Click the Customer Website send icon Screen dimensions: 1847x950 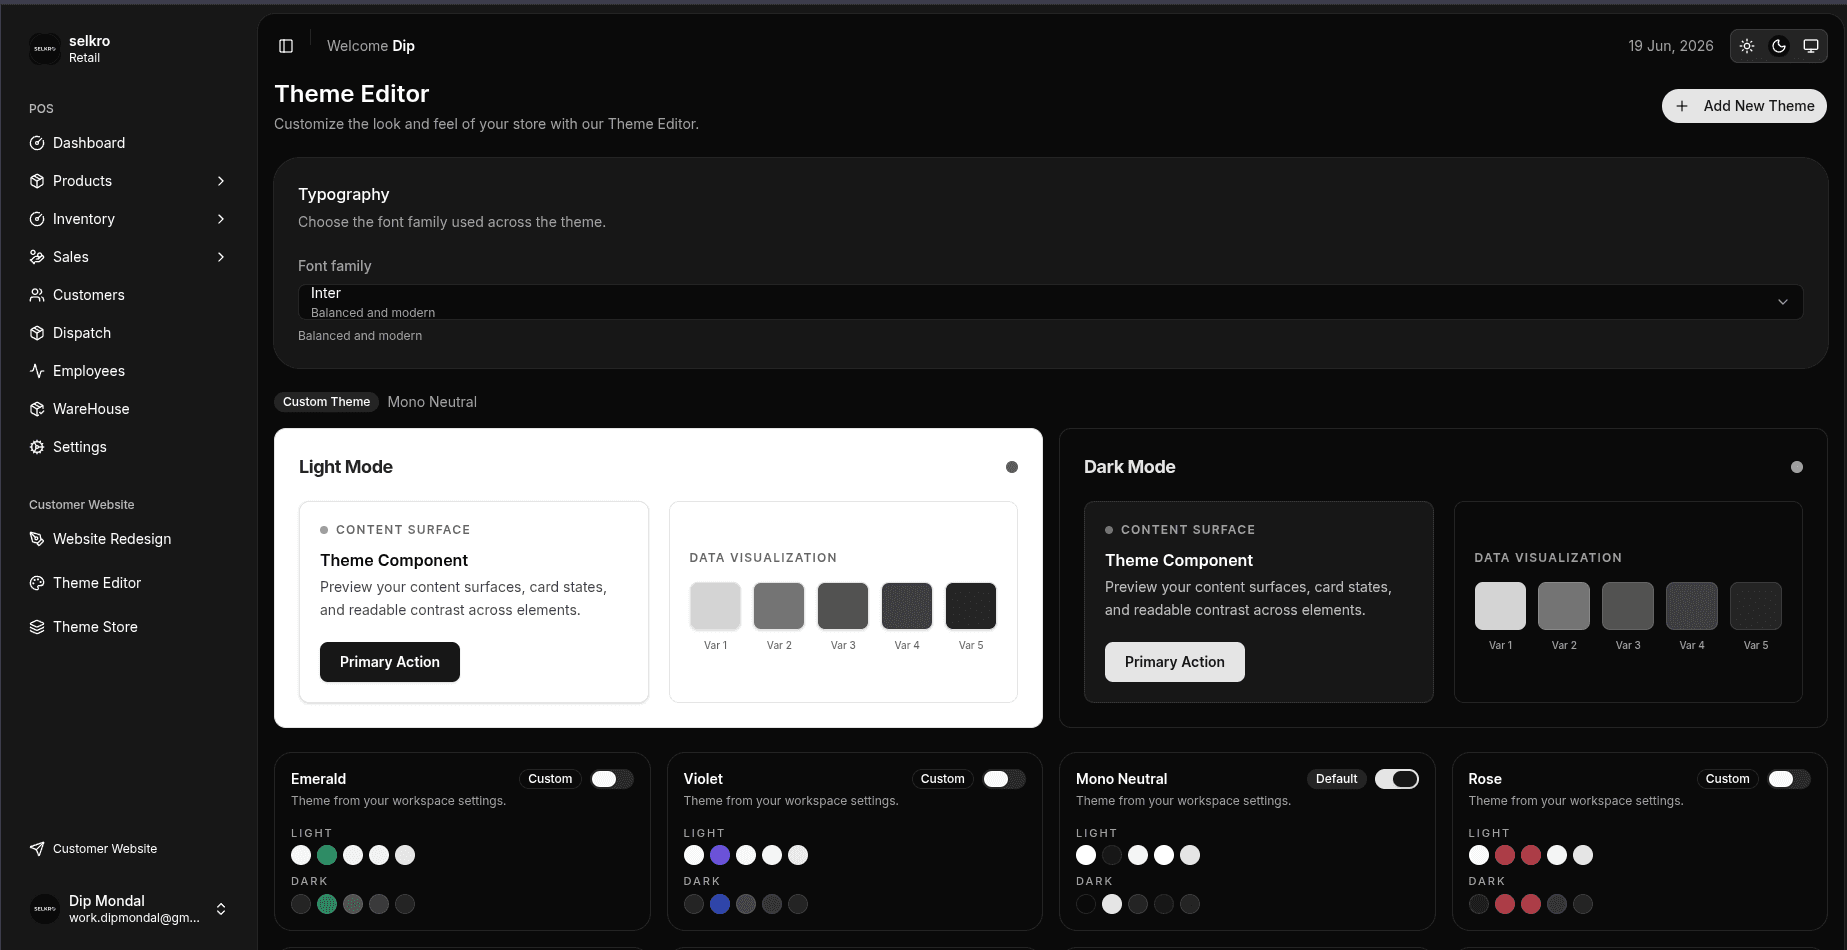tap(37, 849)
